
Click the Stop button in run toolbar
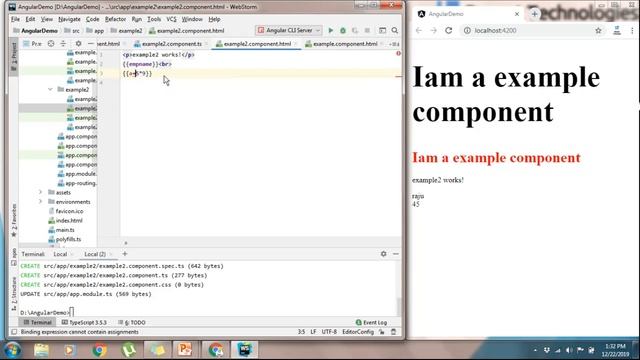(x=367, y=31)
